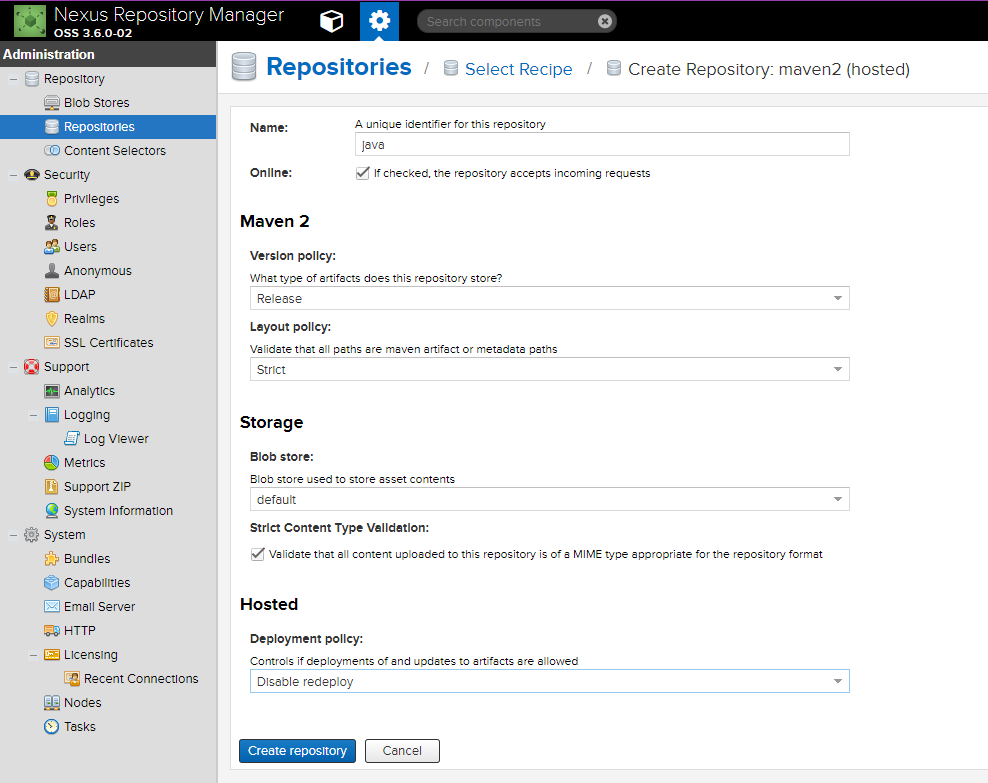Click the System gear icon in sidebar

32,535
